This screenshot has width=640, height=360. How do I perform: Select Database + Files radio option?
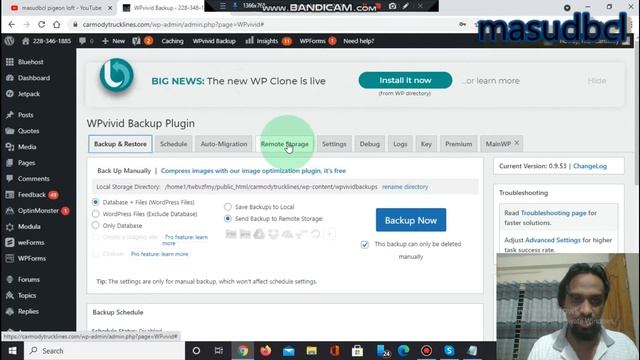[x=96, y=202]
